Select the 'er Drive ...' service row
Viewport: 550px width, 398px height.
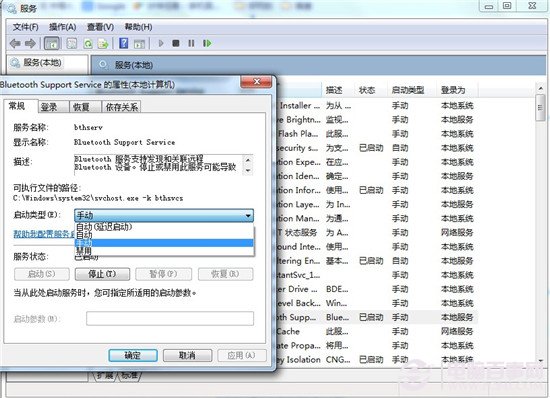(x=377, y=289)
